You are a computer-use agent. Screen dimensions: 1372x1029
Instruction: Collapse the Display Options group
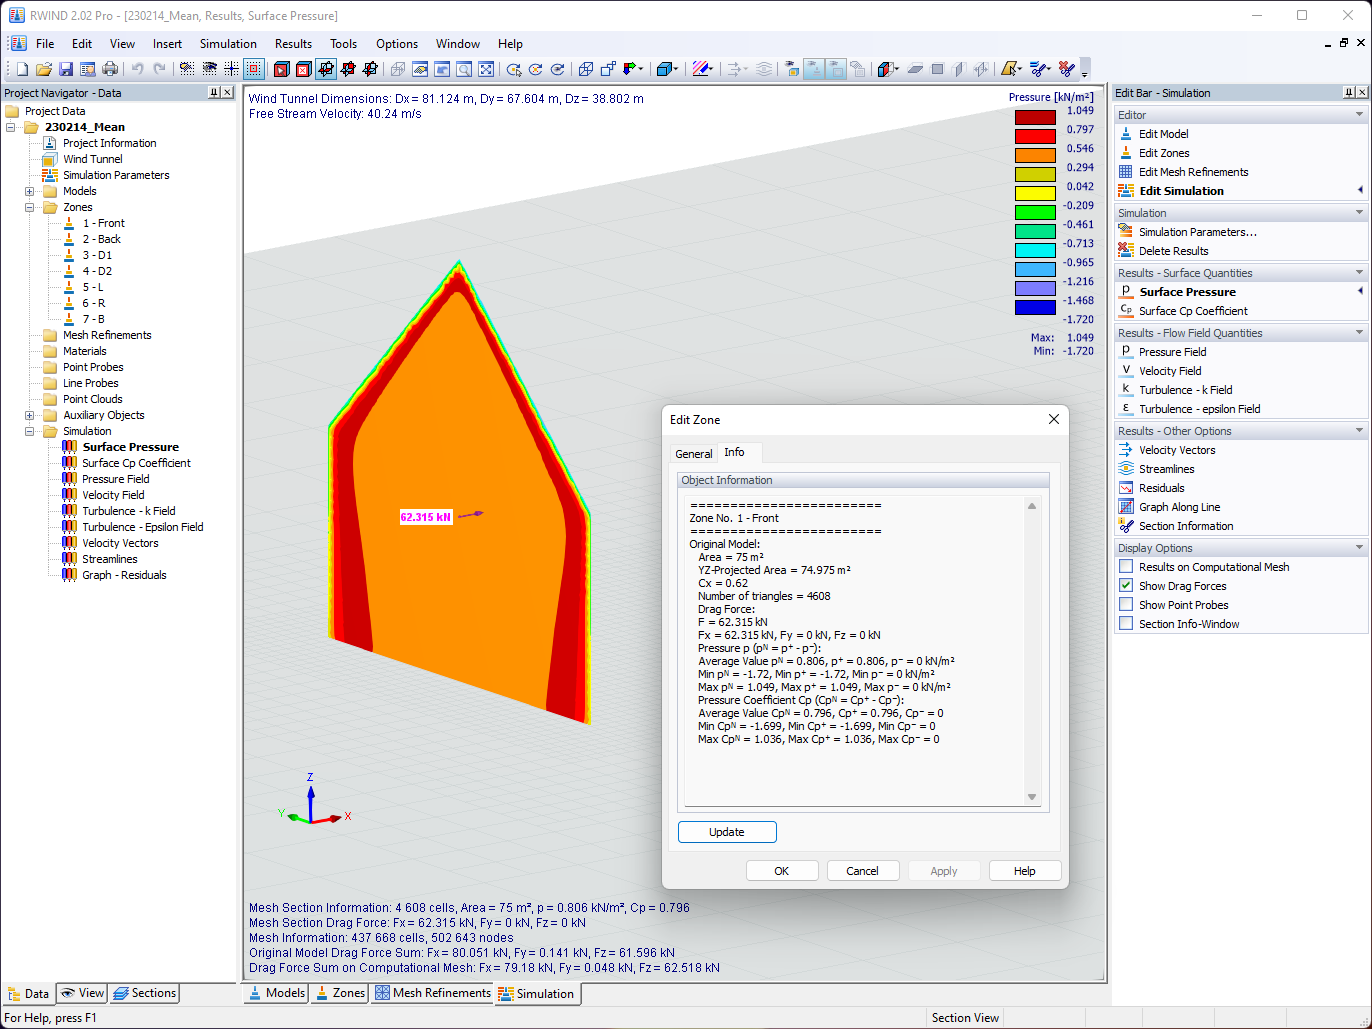pos(1359,548)
